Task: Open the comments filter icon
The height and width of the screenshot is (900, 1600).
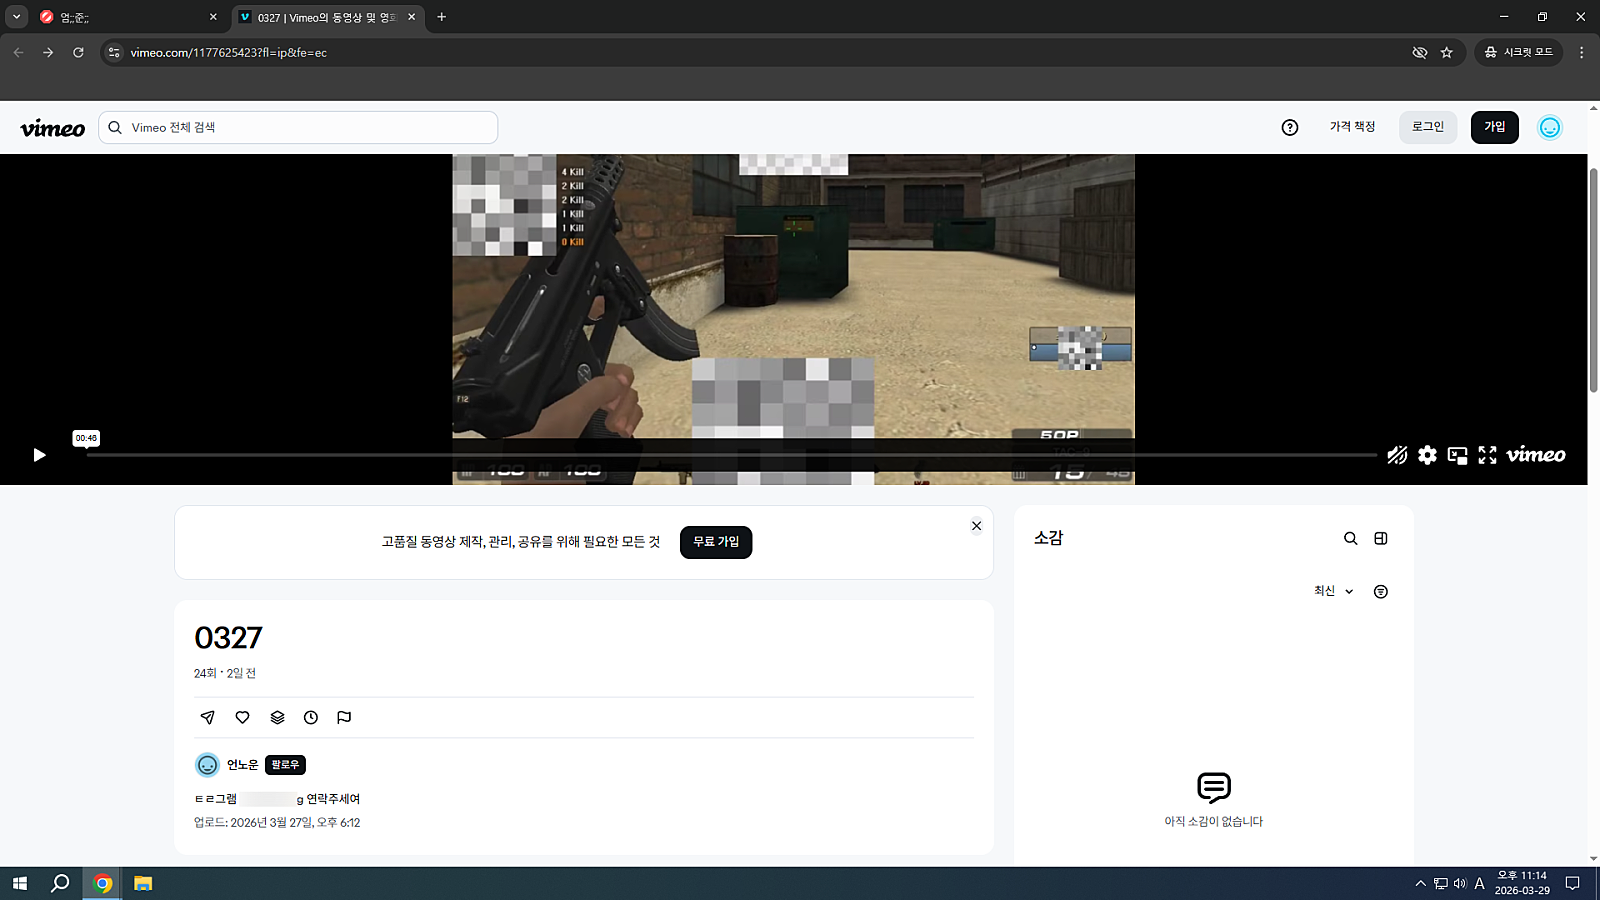Action: coord(1381,592)
